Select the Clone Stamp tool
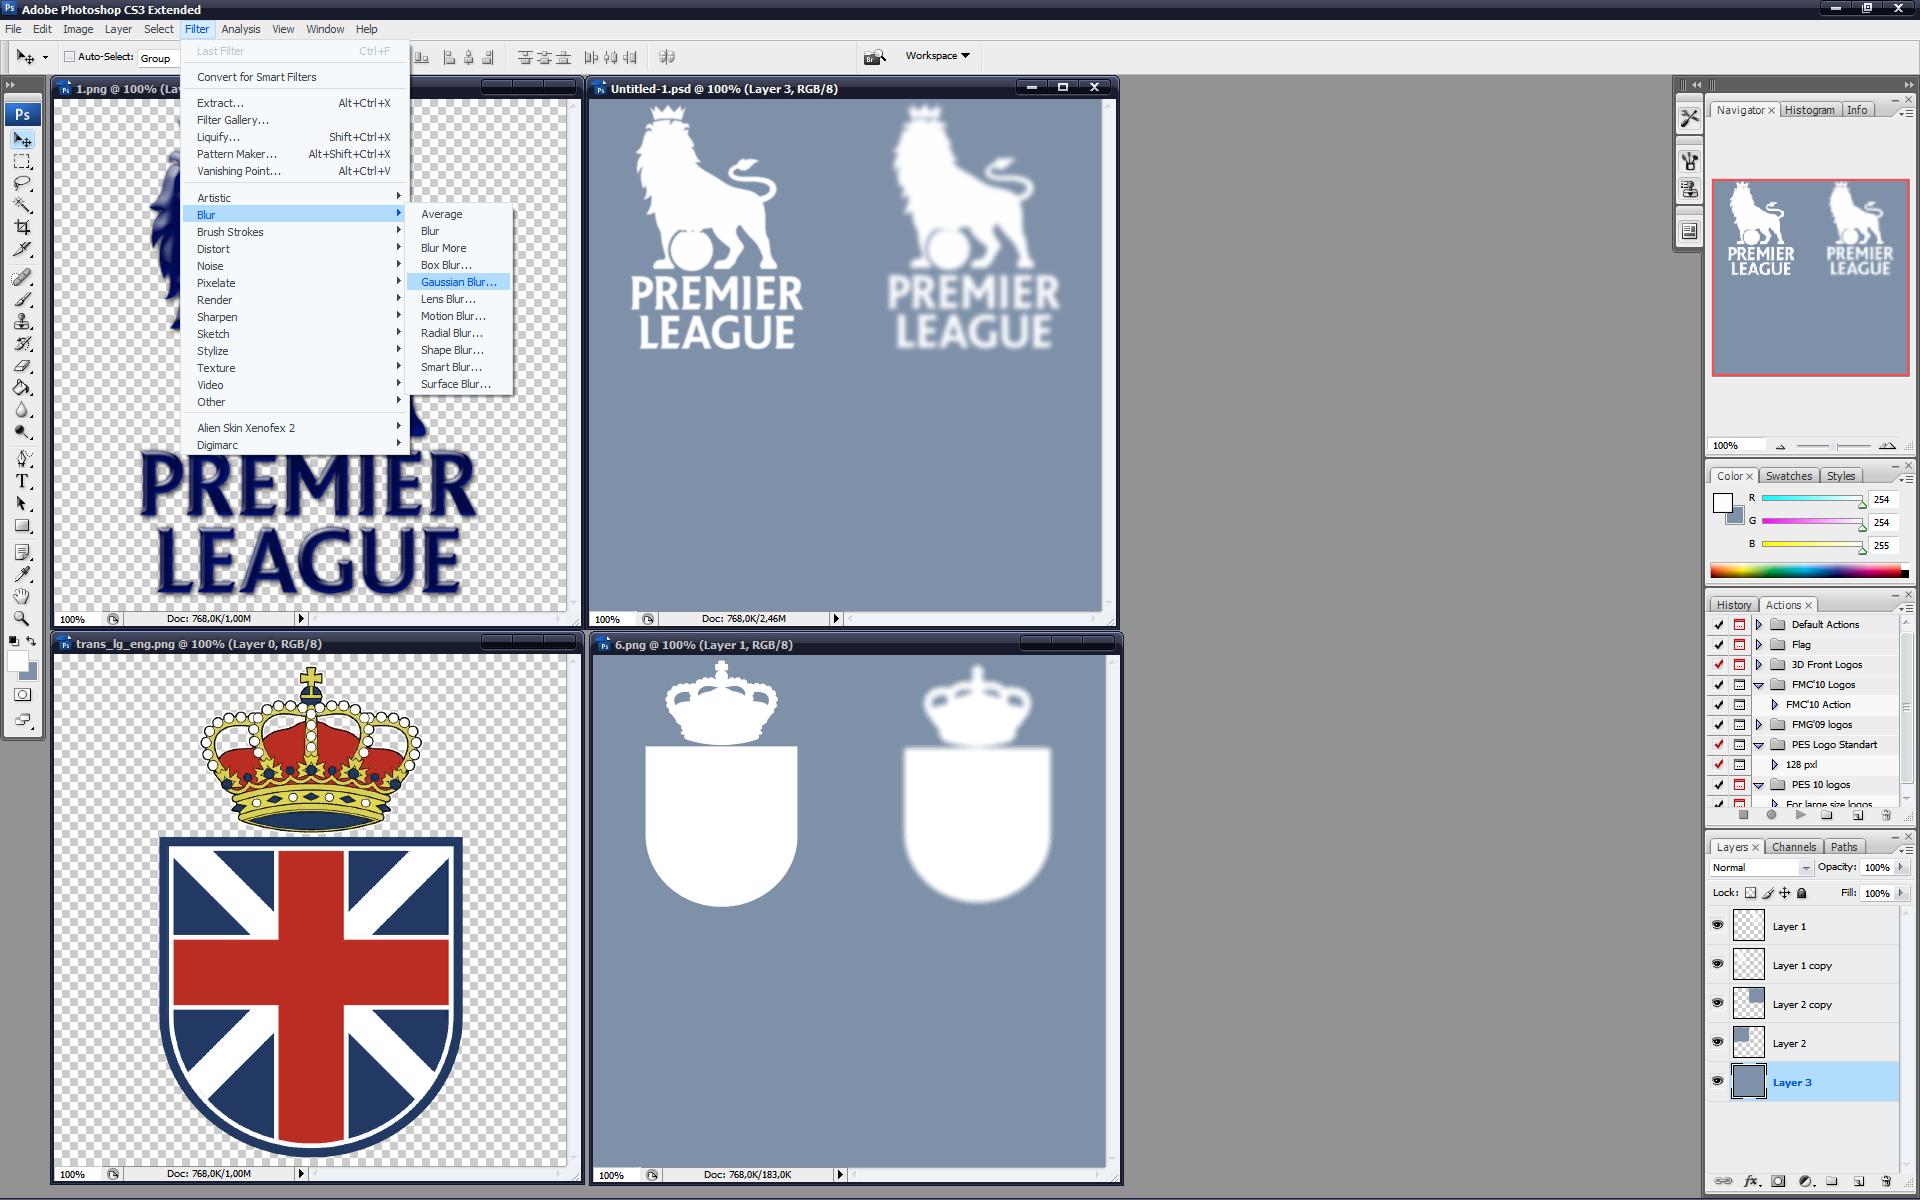The width and height of the screenshot is (1920, 1200). tap(22, 321)
